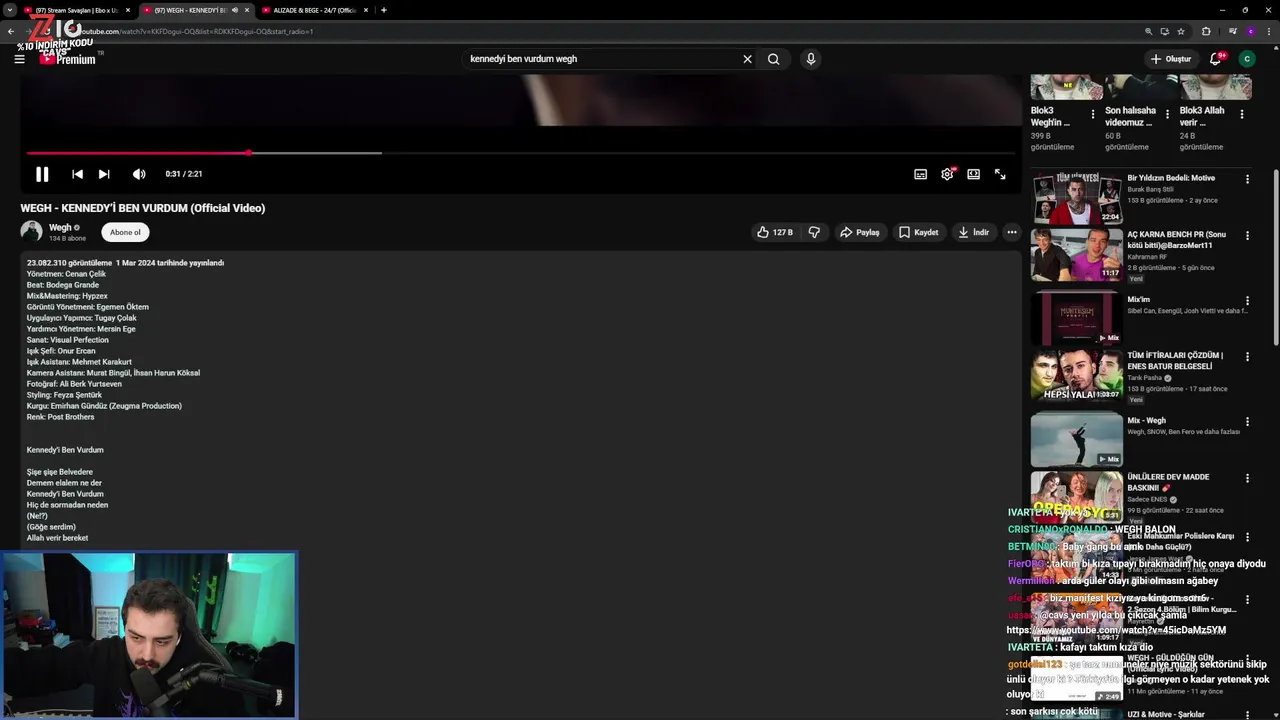Run search with magnifier button
1280x720 pixels.
click(x=773, y=59)
